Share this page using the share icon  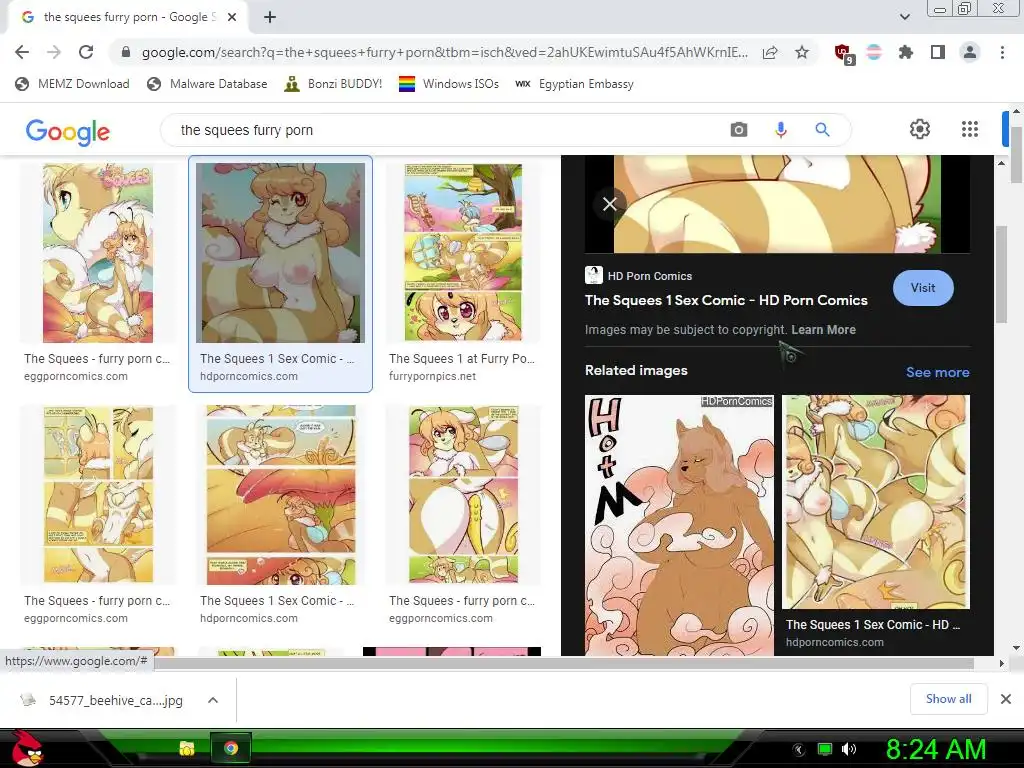(x=770, y=52)
